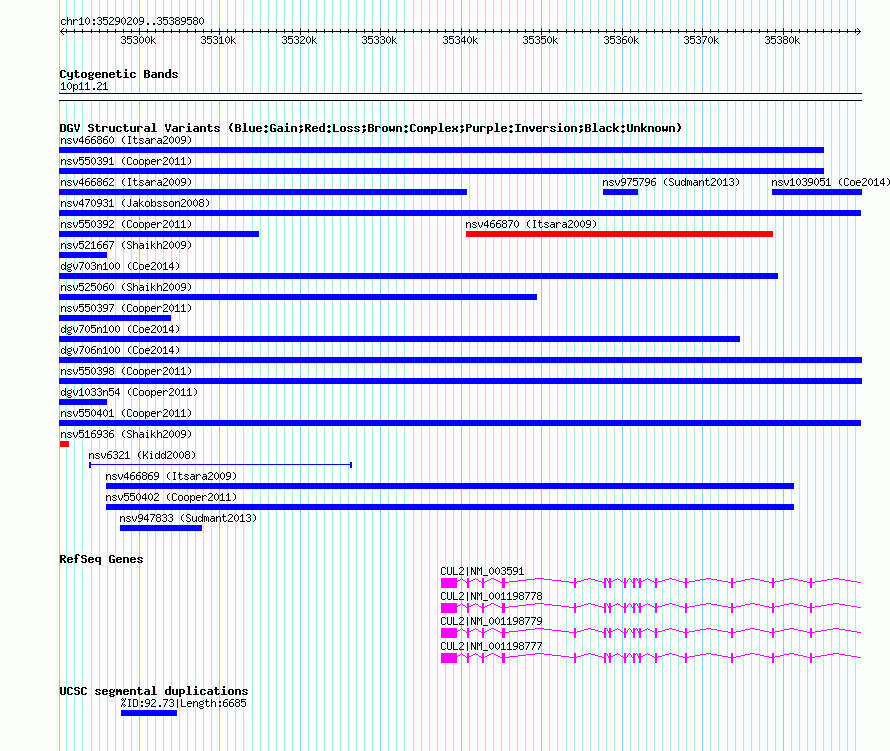The image size is (890, 751).
Task: Click the CUL2|NM_003591 label
Action: tap(482, 571)
